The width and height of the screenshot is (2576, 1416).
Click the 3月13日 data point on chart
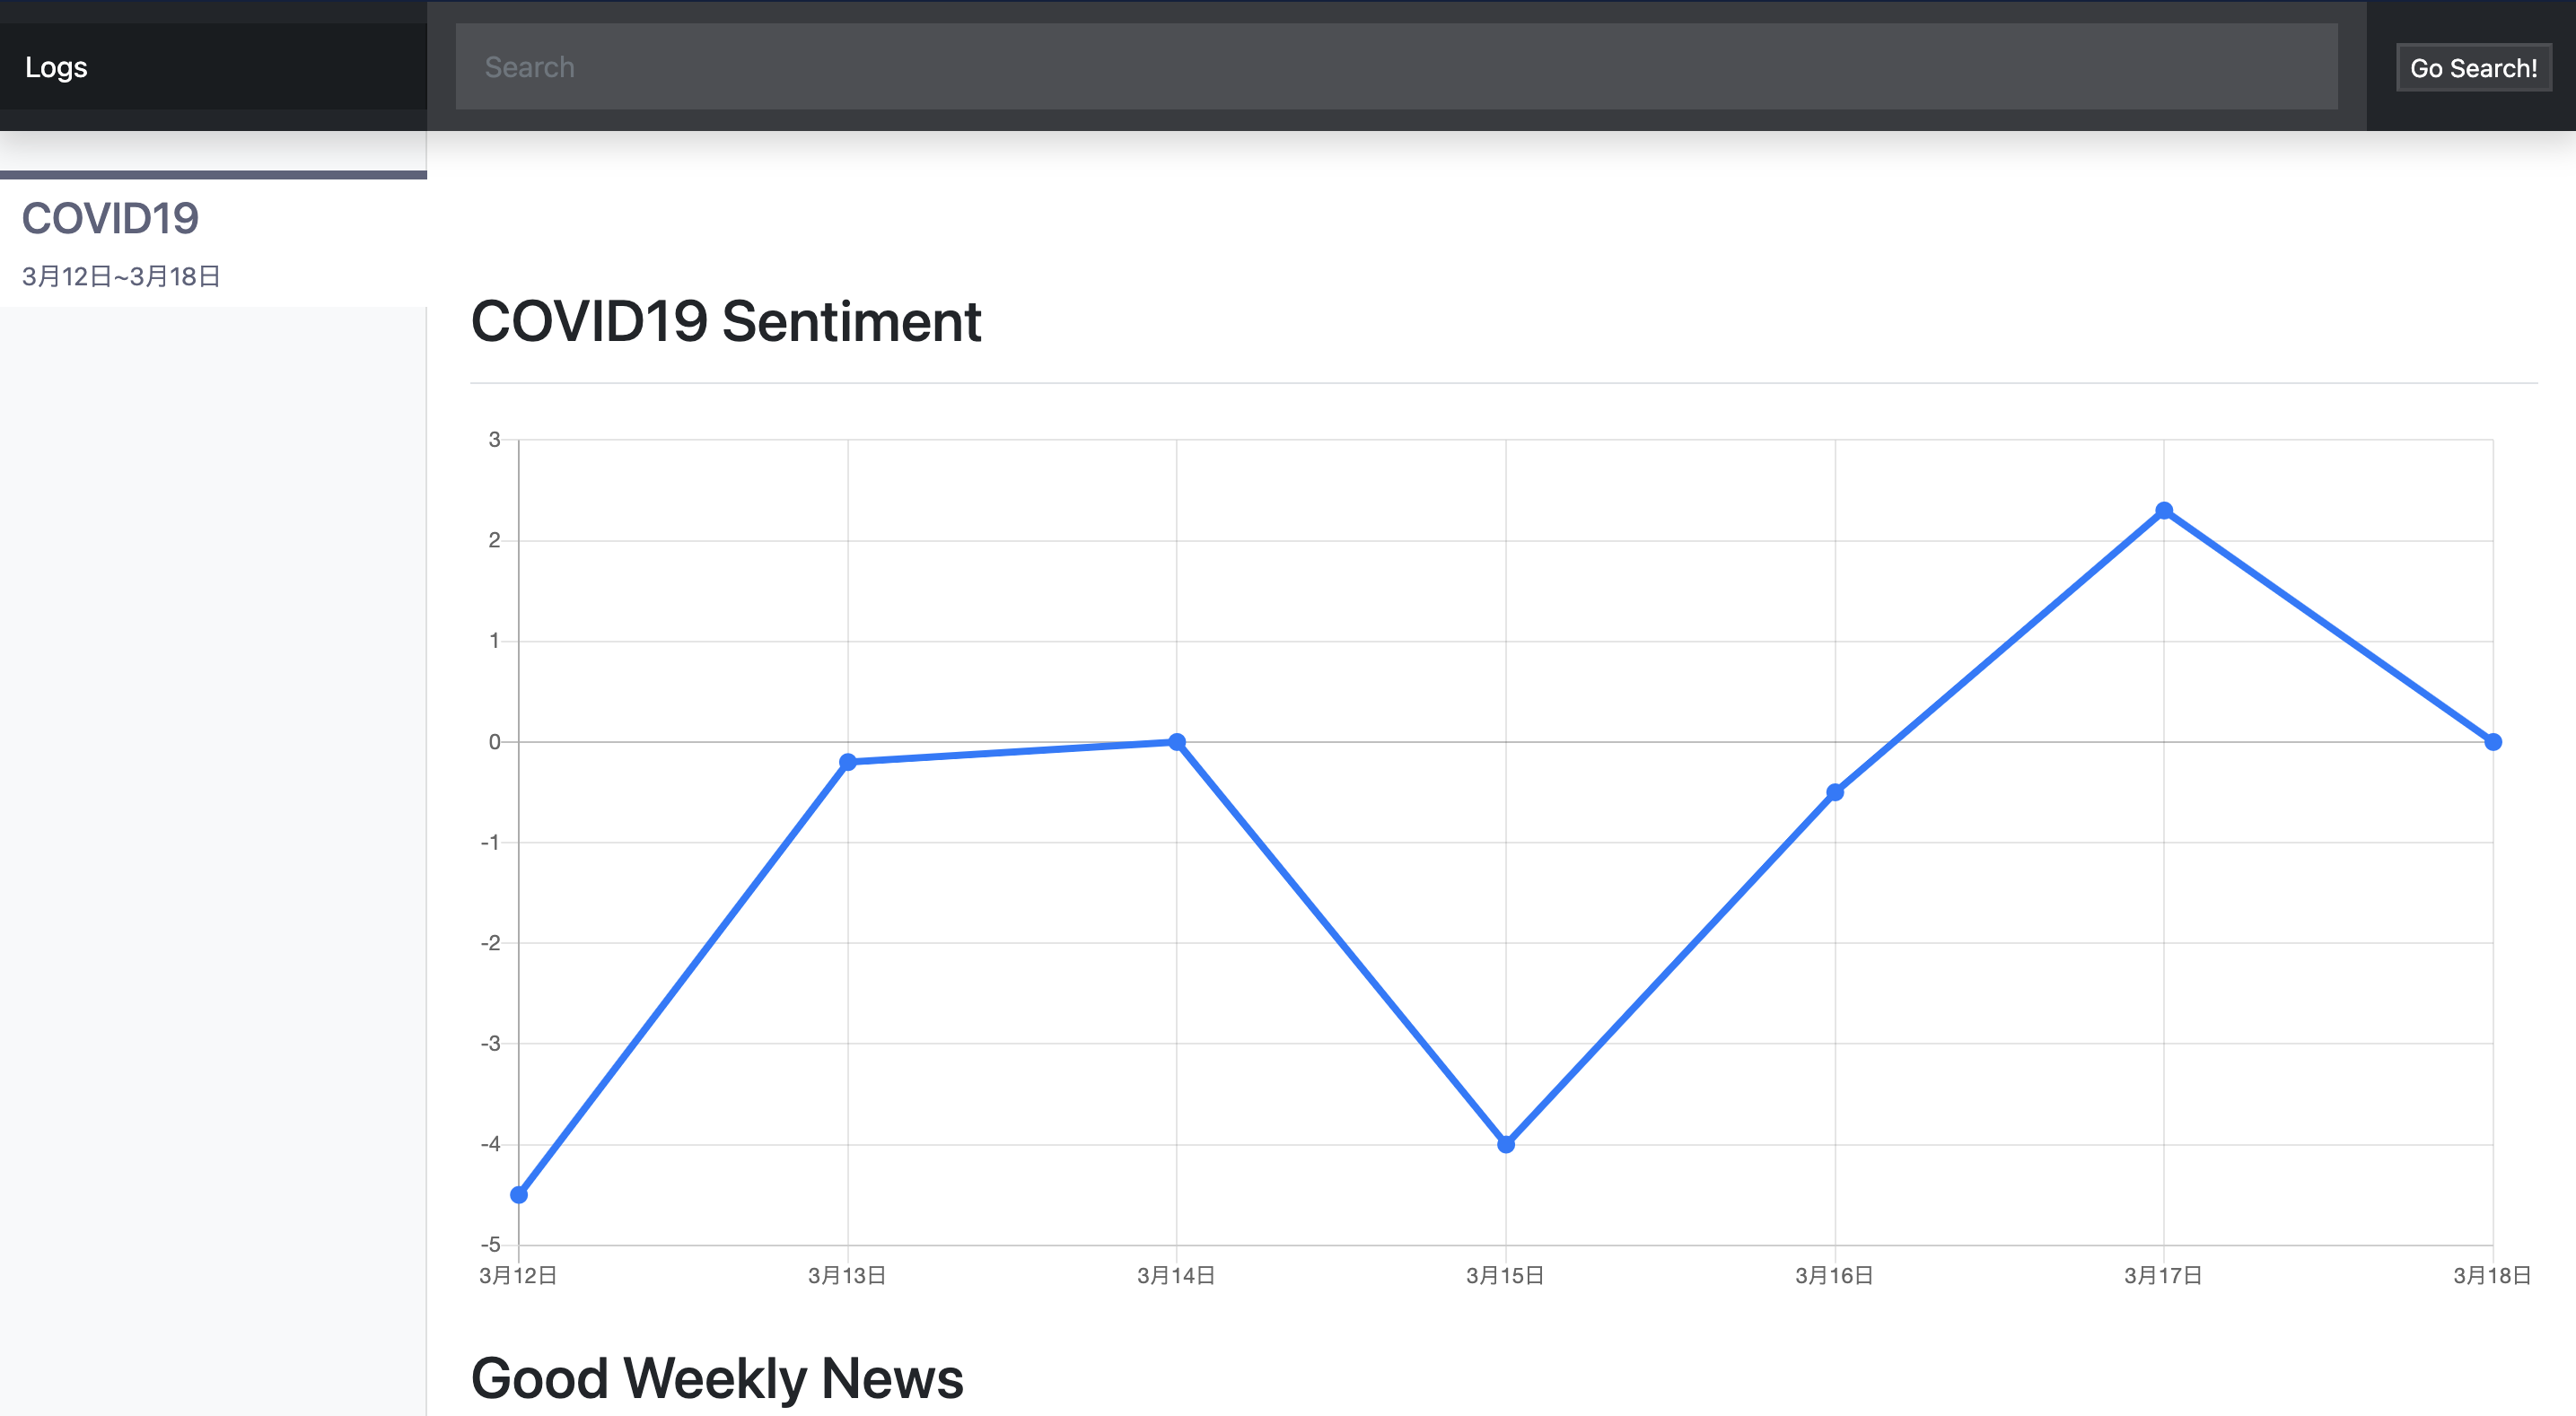[848, 762]
